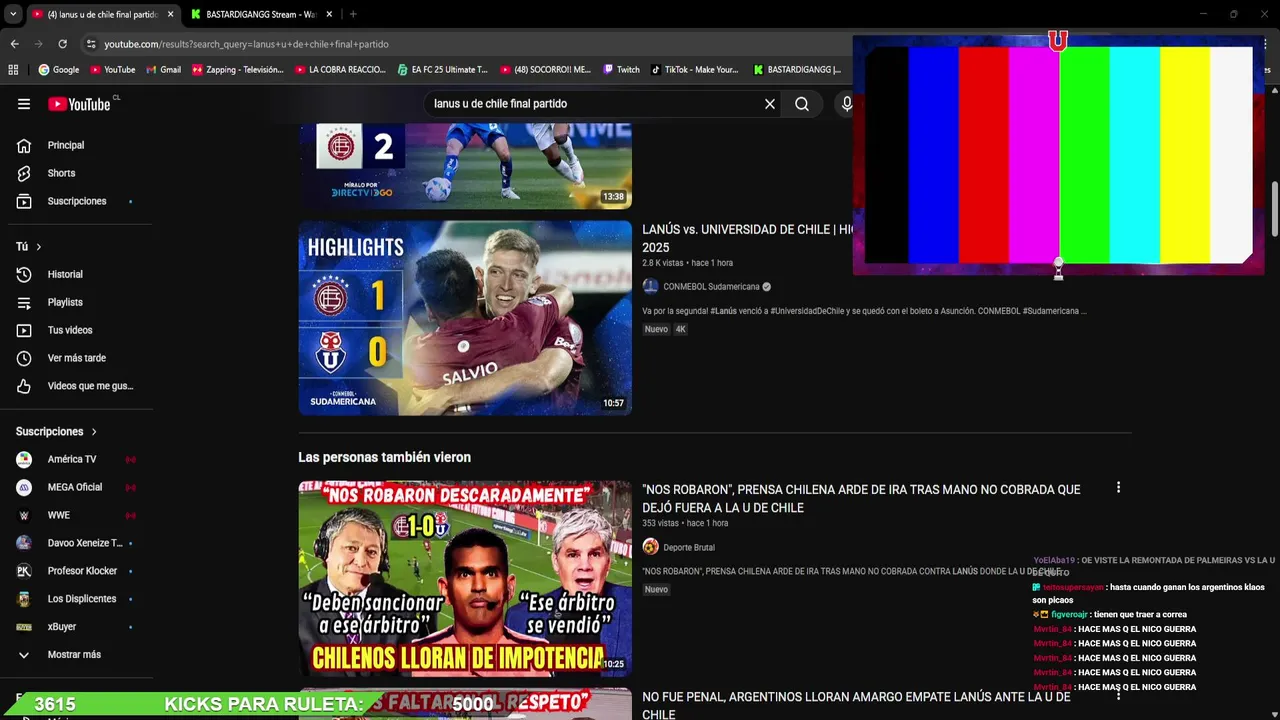Click the 4K badge under CONMEBOL video

(x=681, y=329)
